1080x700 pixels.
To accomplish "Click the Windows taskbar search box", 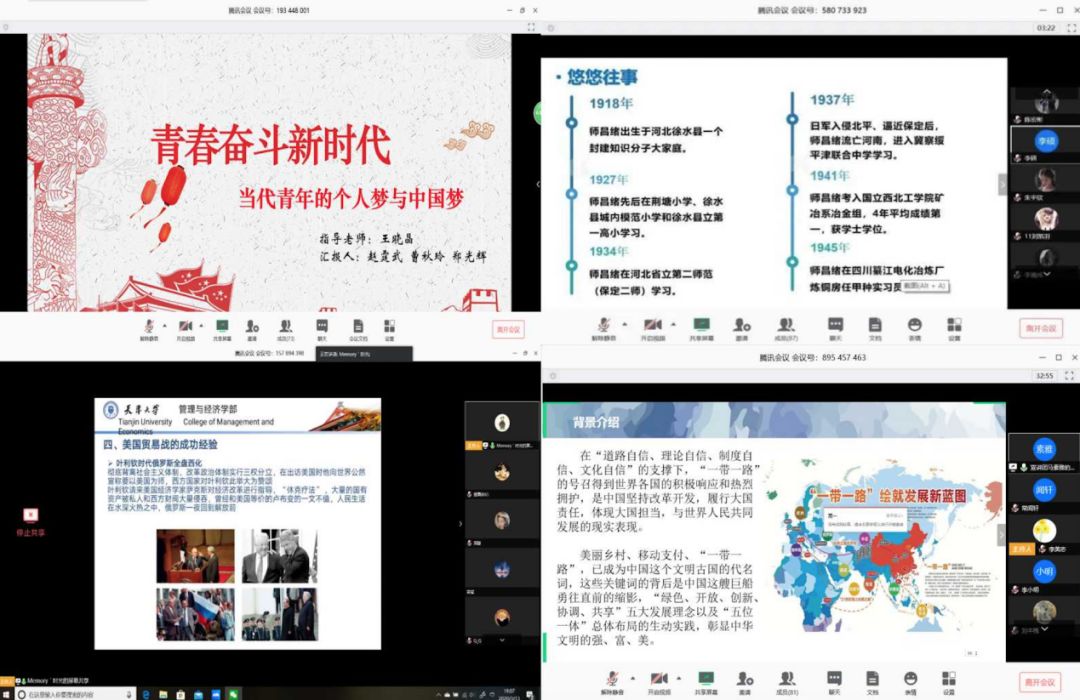I will [70, 693].
